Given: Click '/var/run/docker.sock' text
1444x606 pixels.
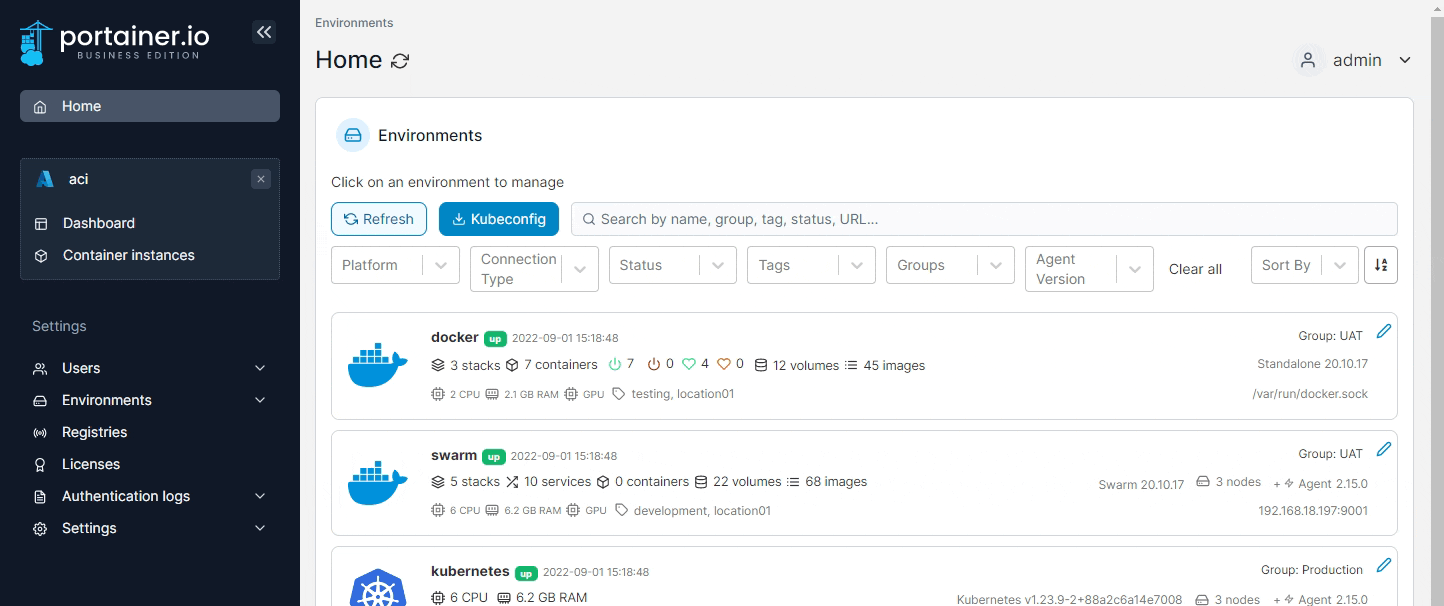Looking at the screenshot, I should [x=1310, y=394].
